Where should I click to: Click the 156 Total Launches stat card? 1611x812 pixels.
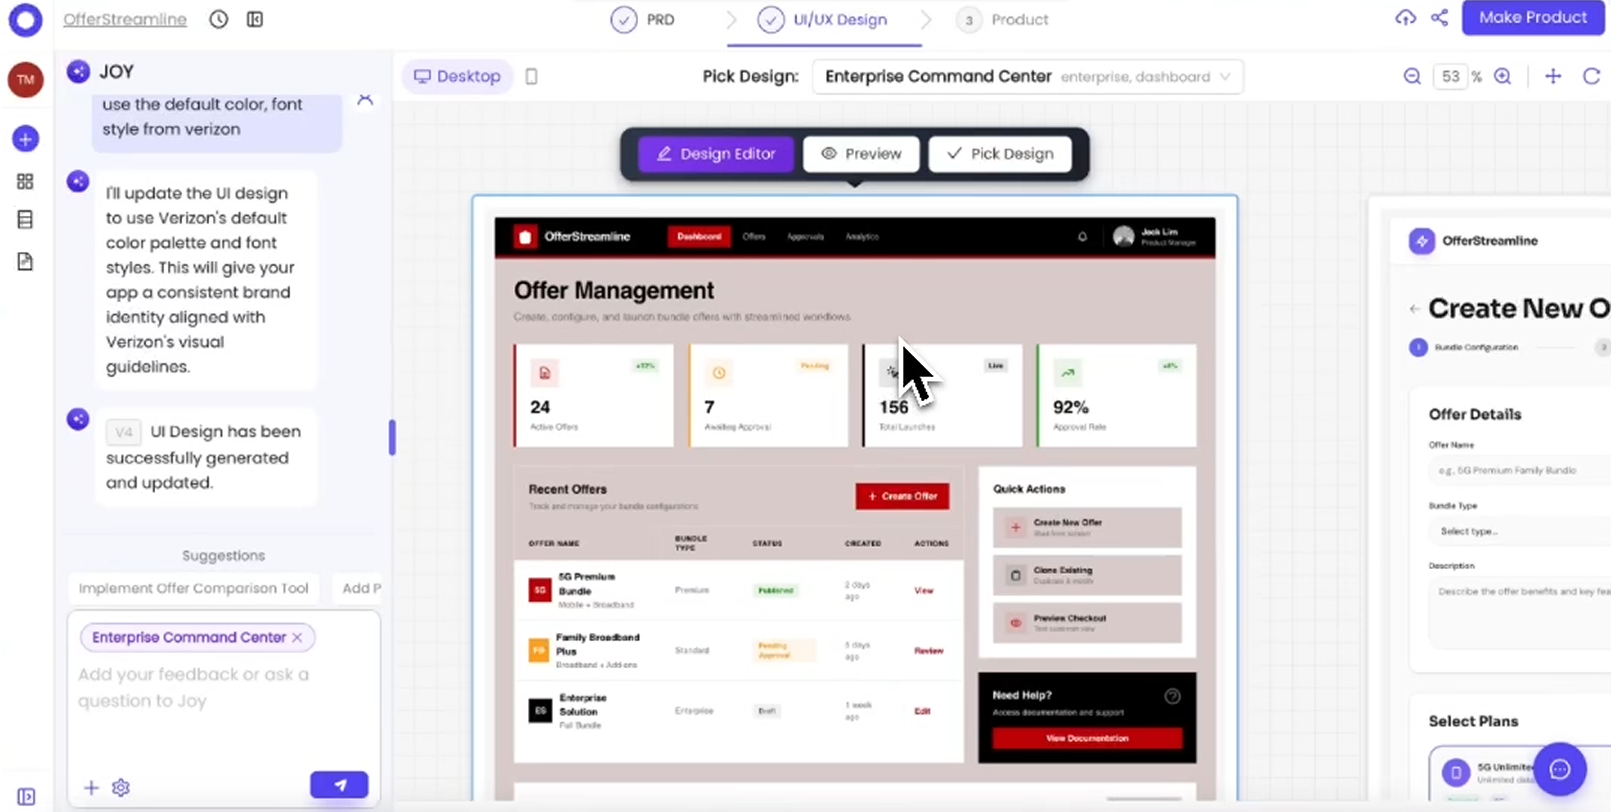coord(942,395)
